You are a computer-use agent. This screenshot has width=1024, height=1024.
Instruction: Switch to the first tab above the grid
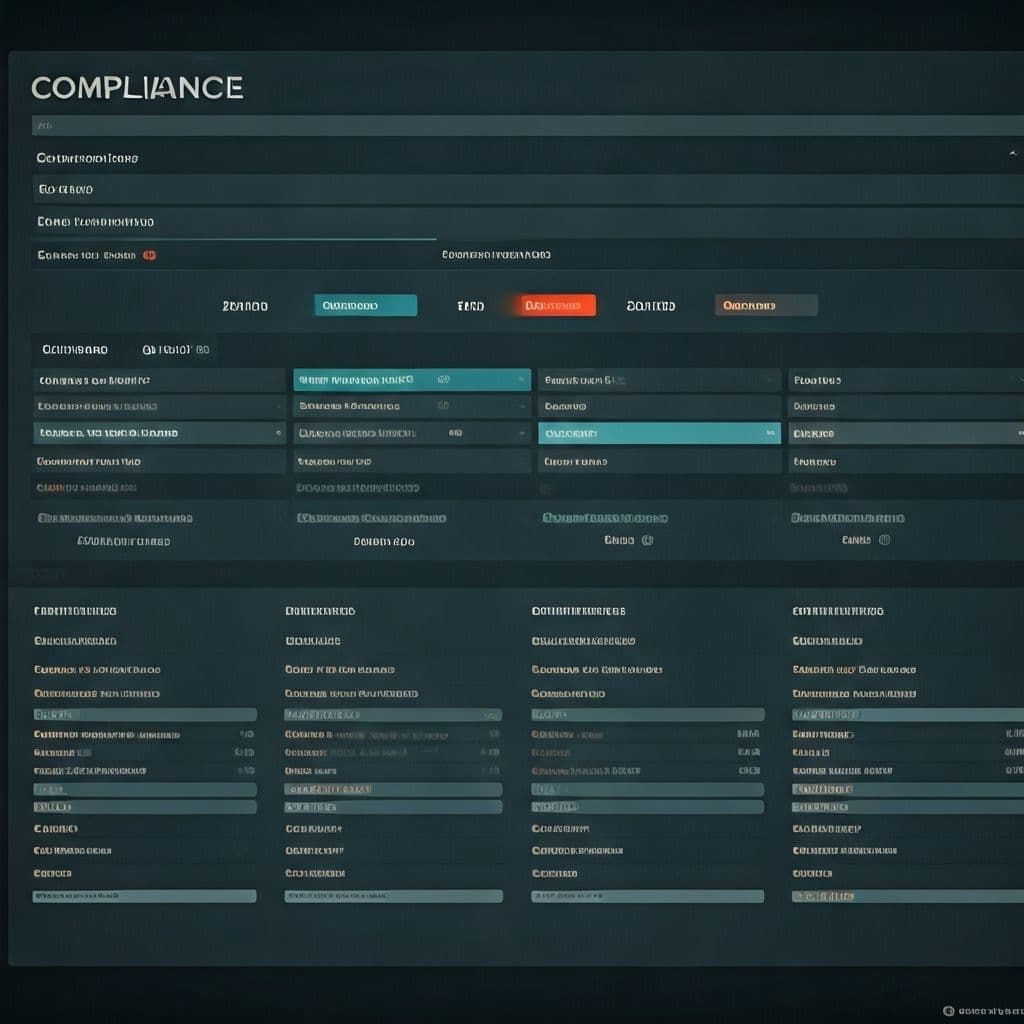[75, 350]
